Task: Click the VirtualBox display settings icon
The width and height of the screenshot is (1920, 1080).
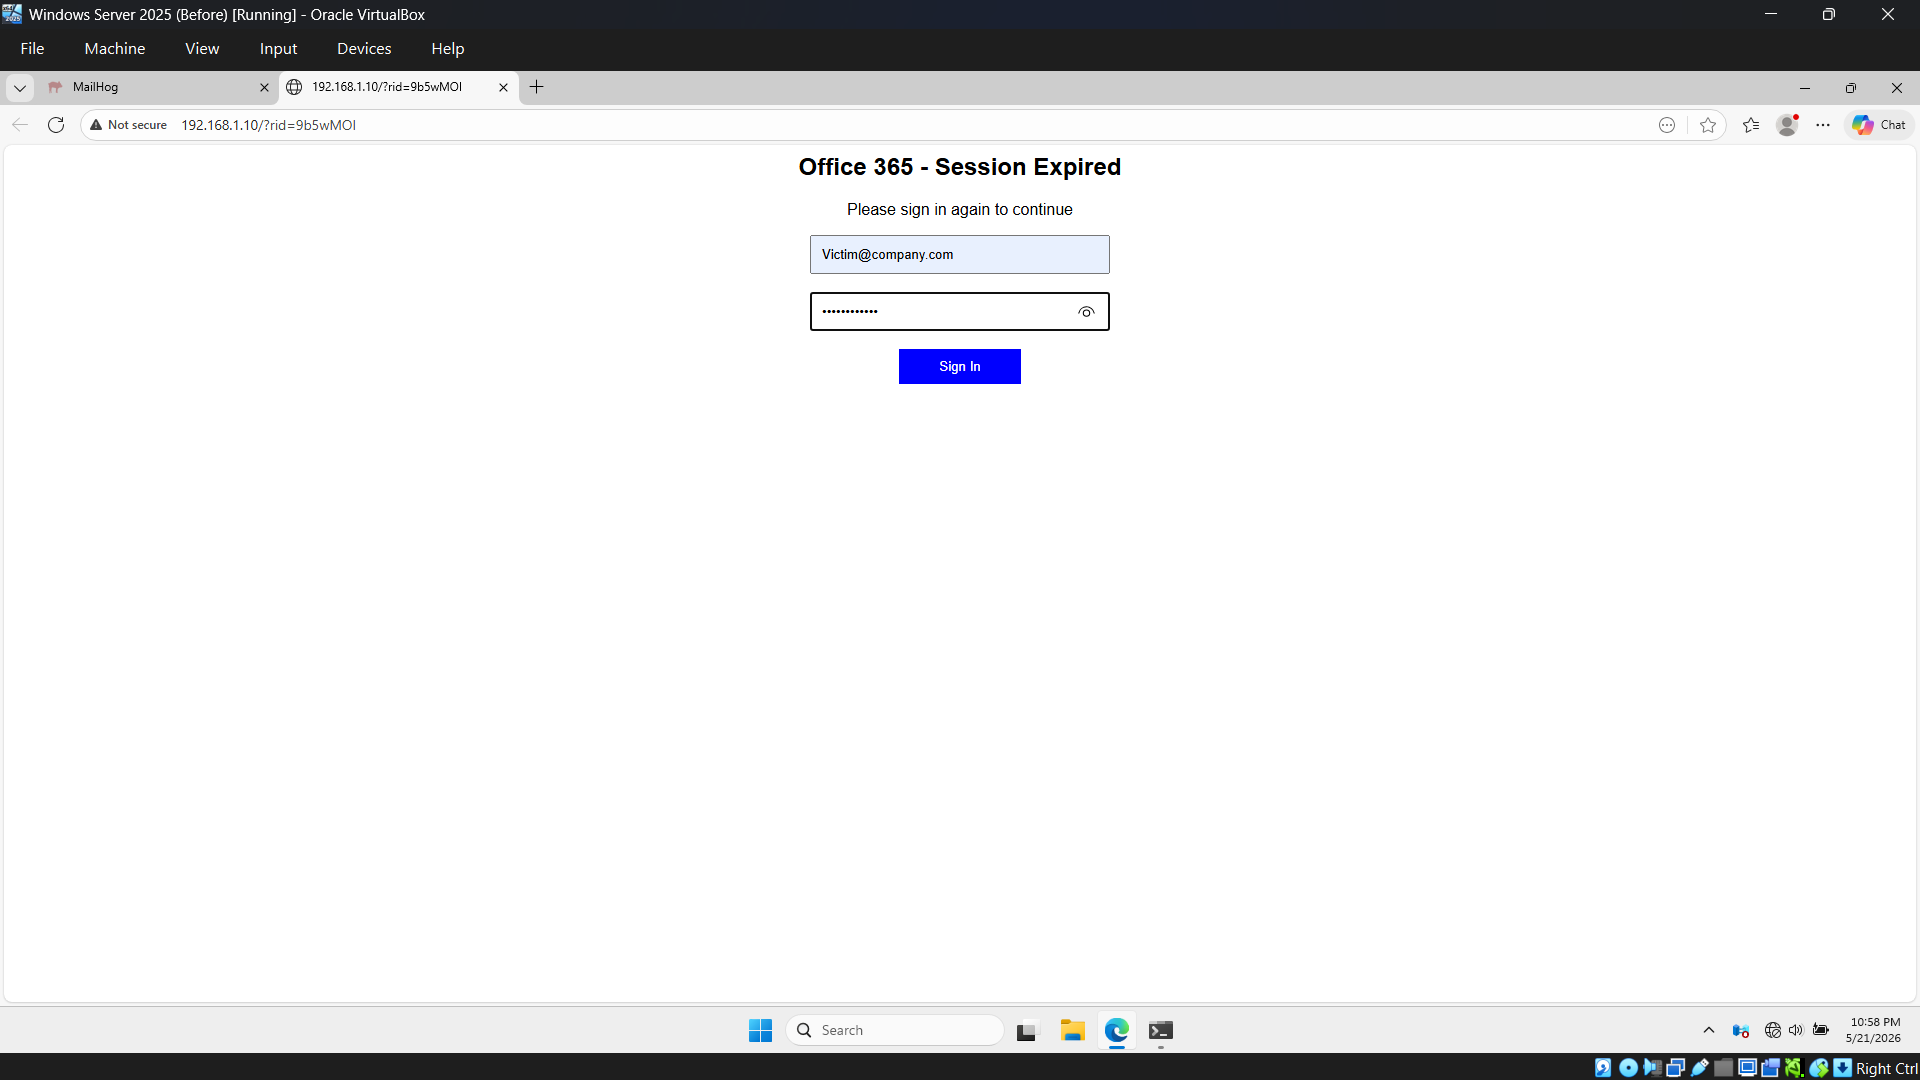Action: pyautogui.click(x=1747, y=1068)
